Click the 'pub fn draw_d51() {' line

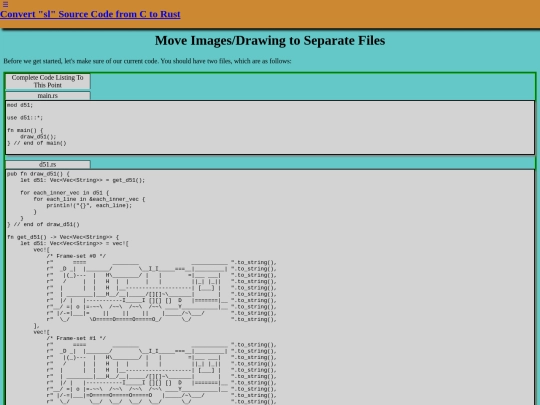(x=38, y=174)
